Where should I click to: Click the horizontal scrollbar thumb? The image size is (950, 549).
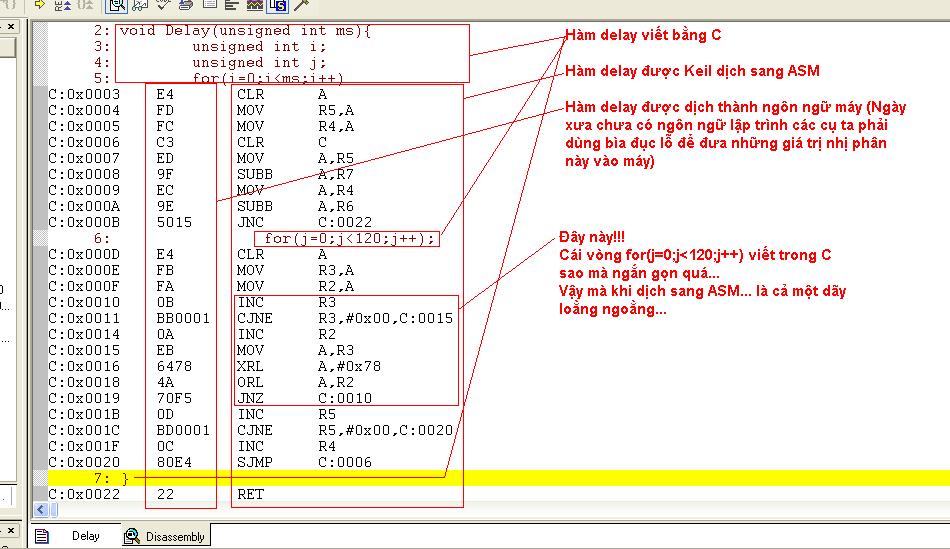click(x=54, y=510)
